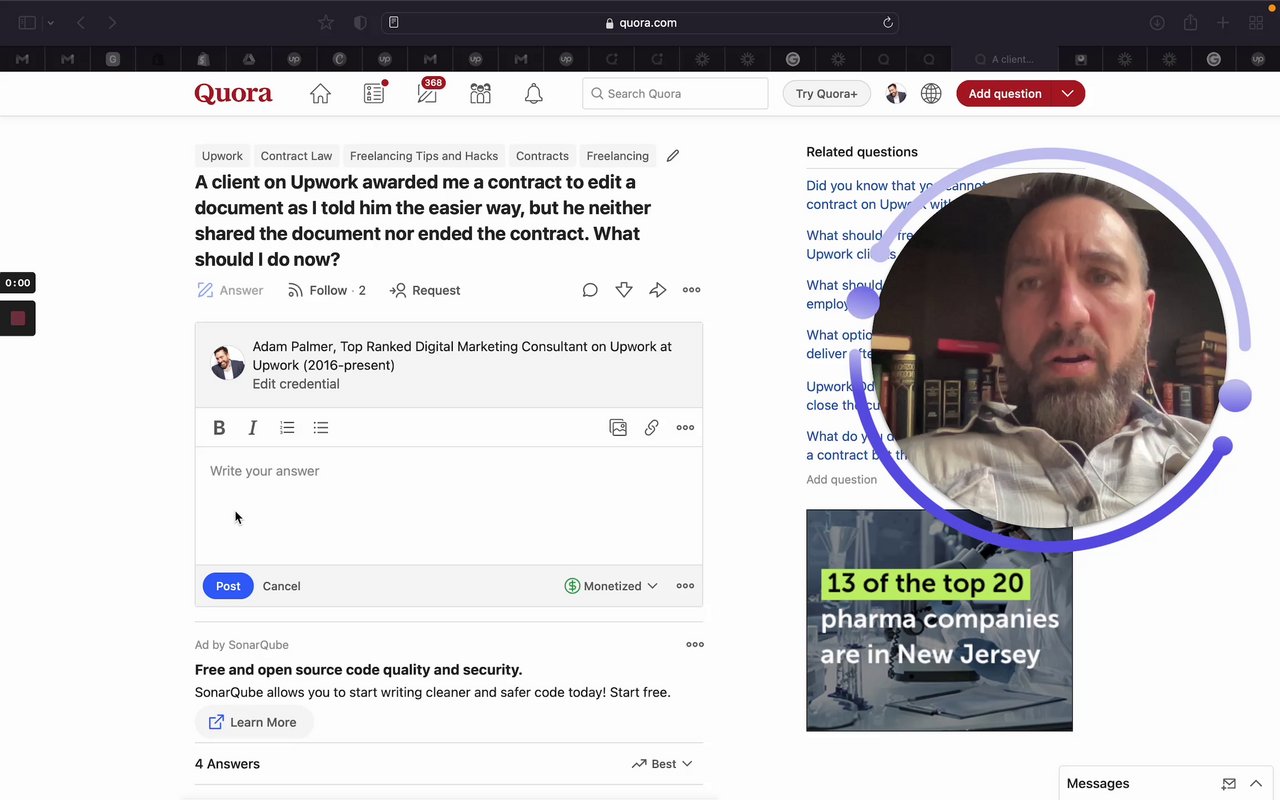This screenshot has width=1280, height=800.
Task: Insert a numbered list in answer
Action: click(287, 428)
